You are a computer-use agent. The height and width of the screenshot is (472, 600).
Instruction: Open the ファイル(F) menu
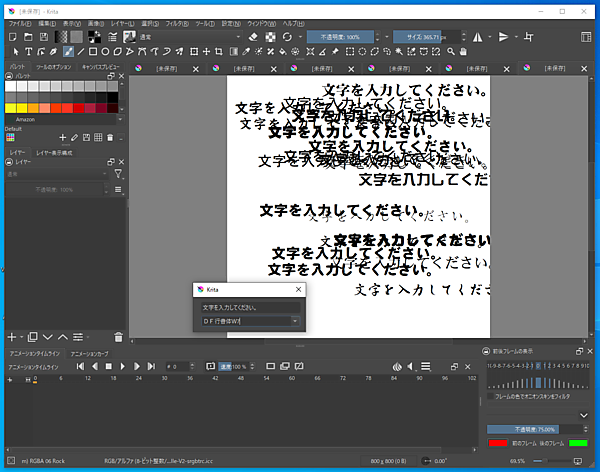tap(20, 22)
